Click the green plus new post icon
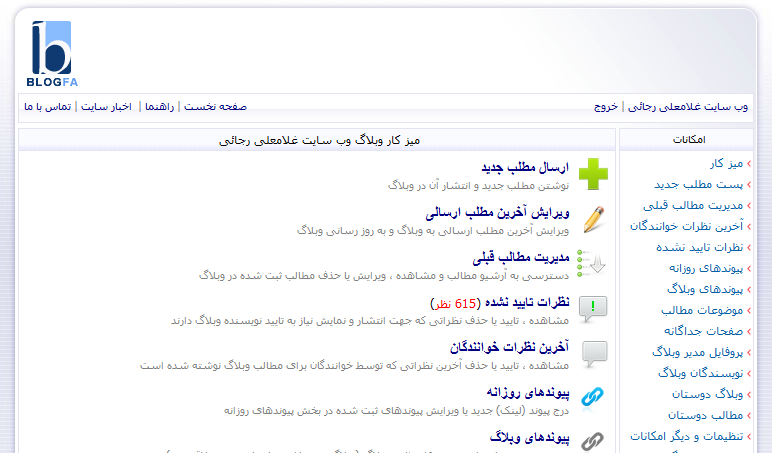772x453 pixels. pyautogui.click(x=593, y=174)
